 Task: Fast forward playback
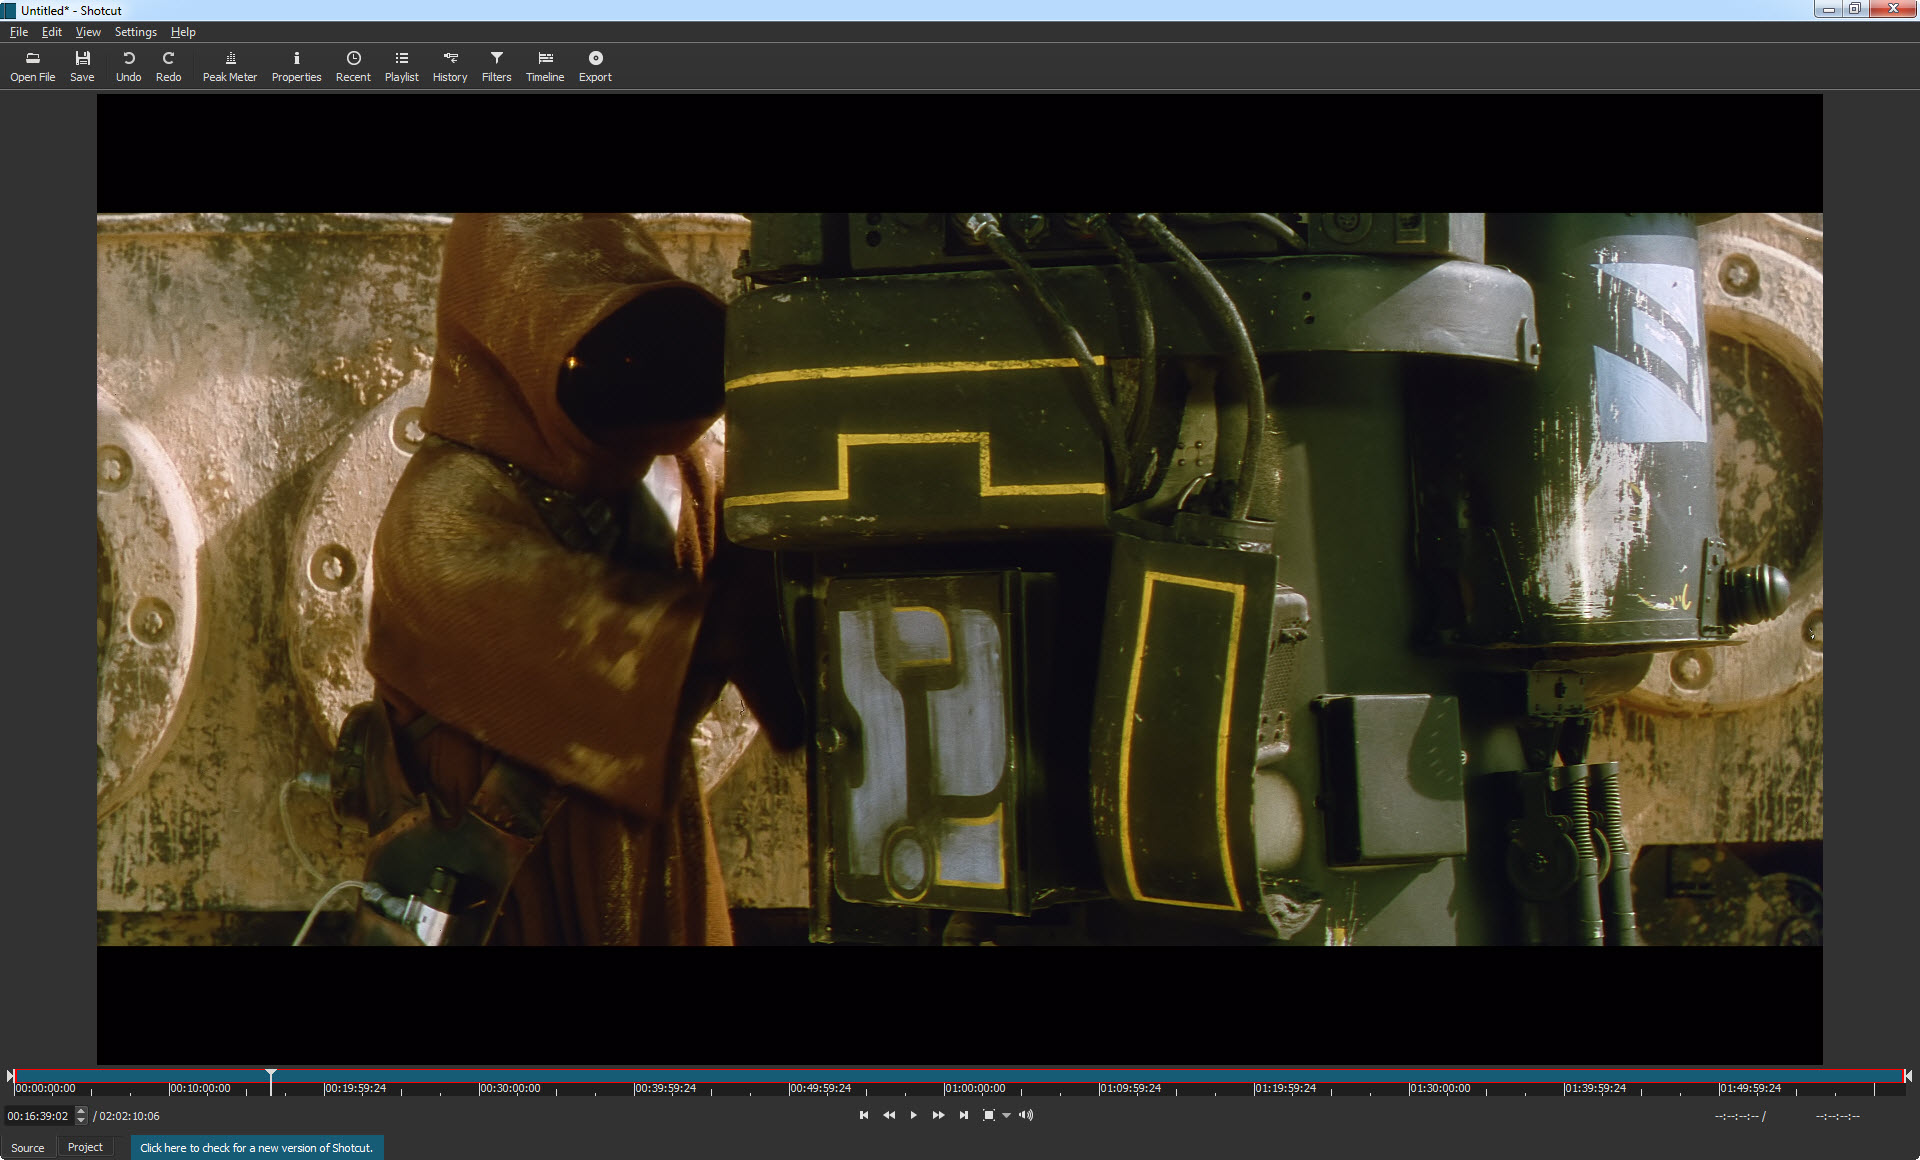coord(938,1115)
